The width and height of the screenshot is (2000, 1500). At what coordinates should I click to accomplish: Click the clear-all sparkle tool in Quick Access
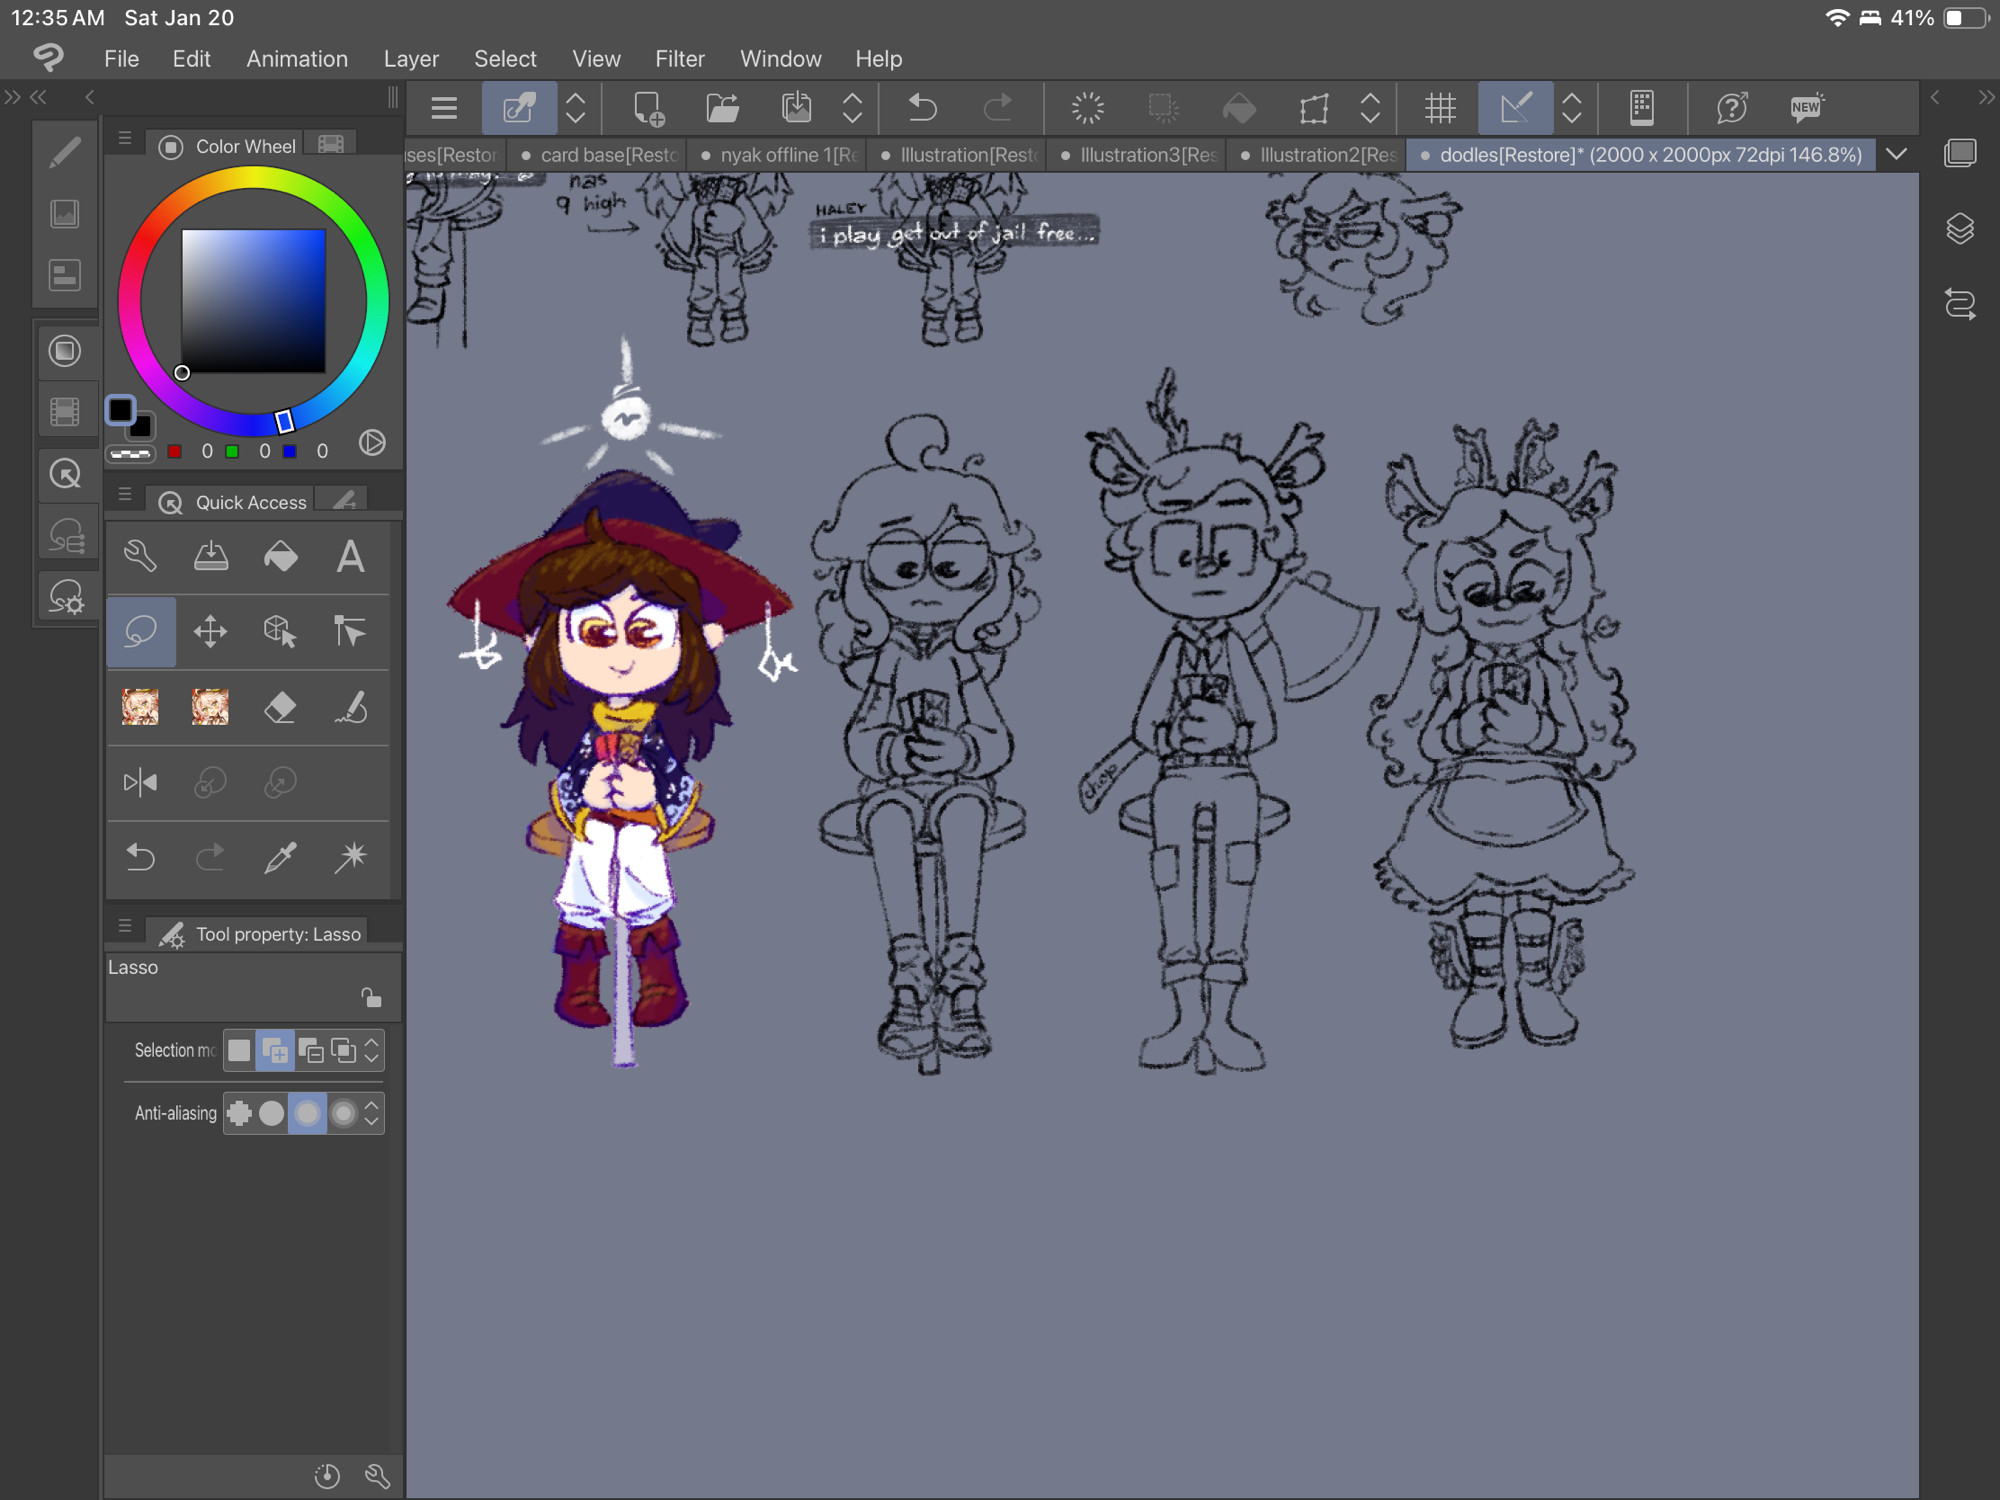pos(350,857)
